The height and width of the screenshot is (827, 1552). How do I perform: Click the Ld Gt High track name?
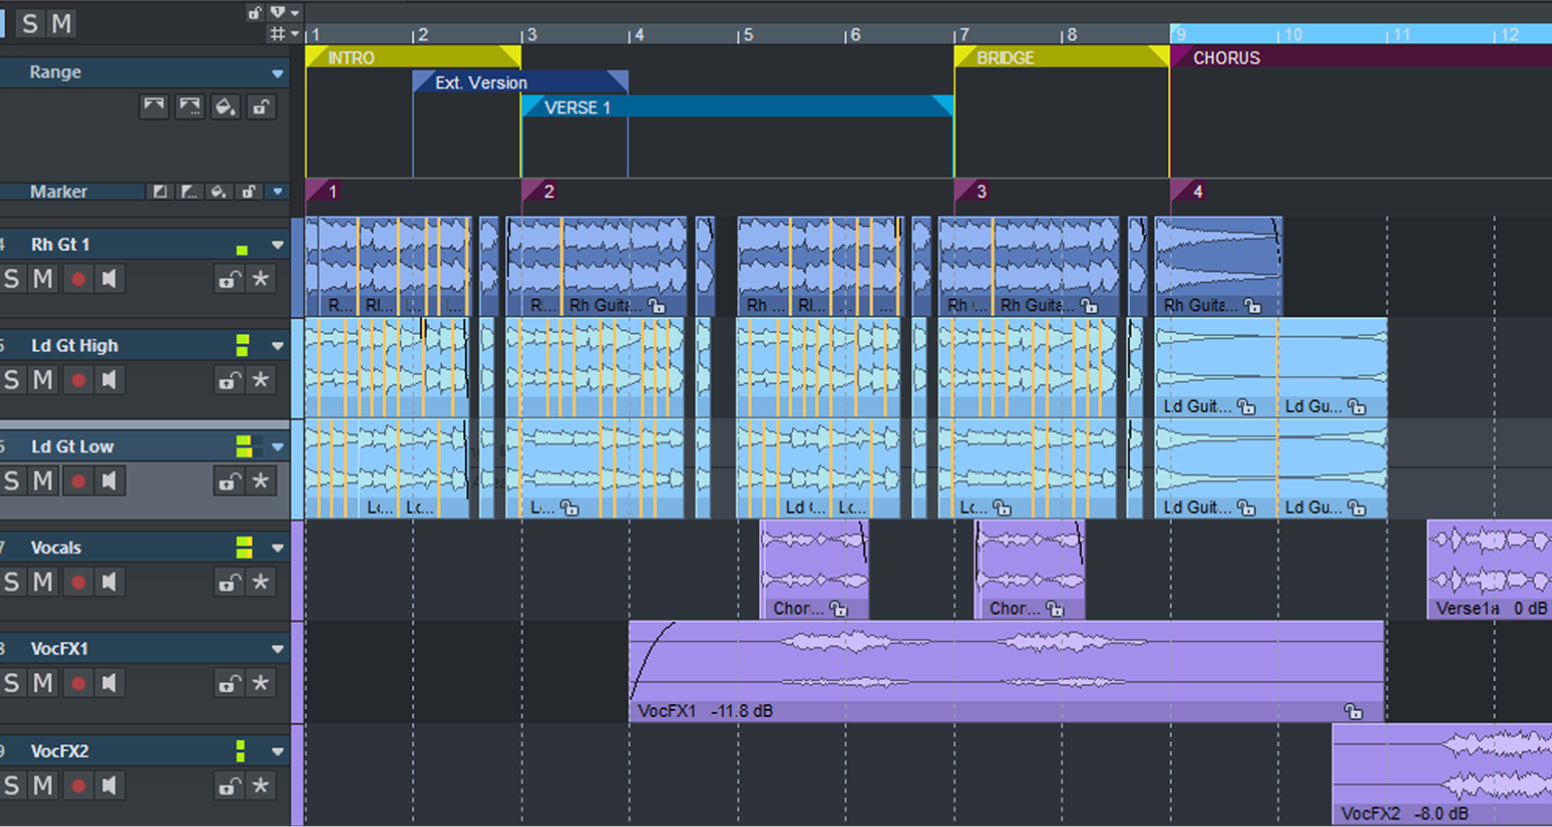74,346
